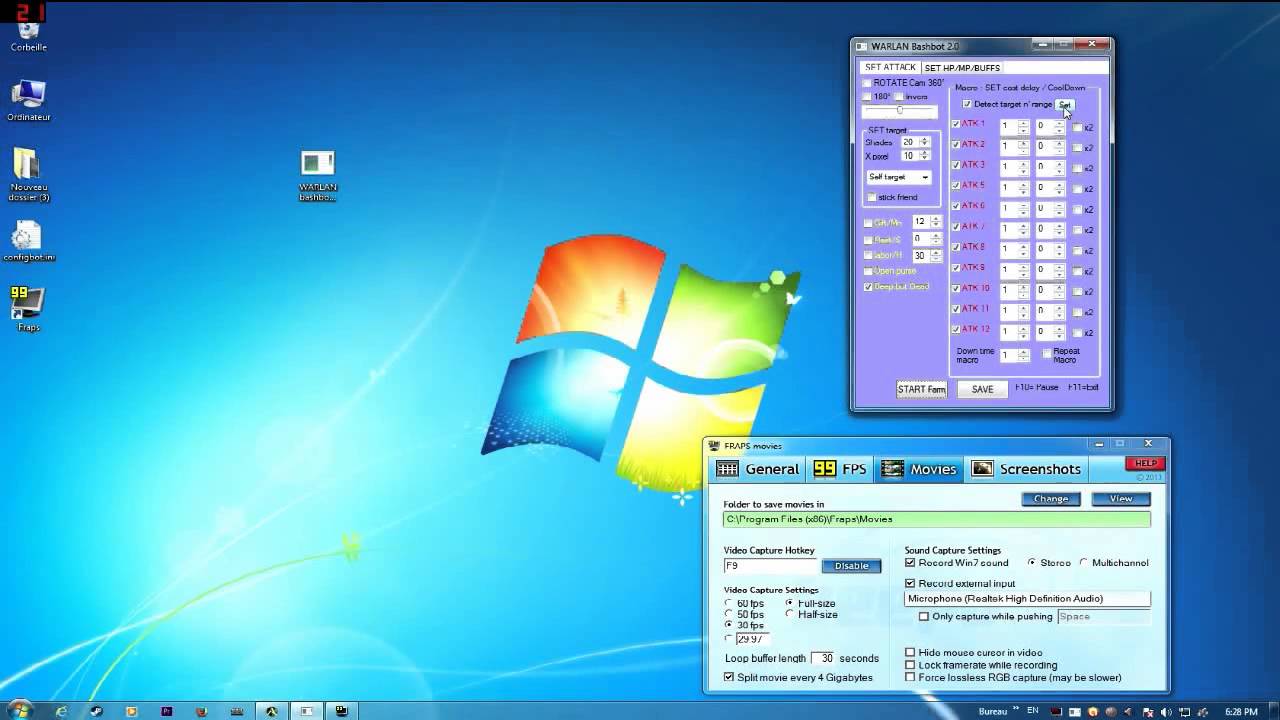1280x720 pixels.
Task: Click the Loop buffer length field
Action: 824,658
